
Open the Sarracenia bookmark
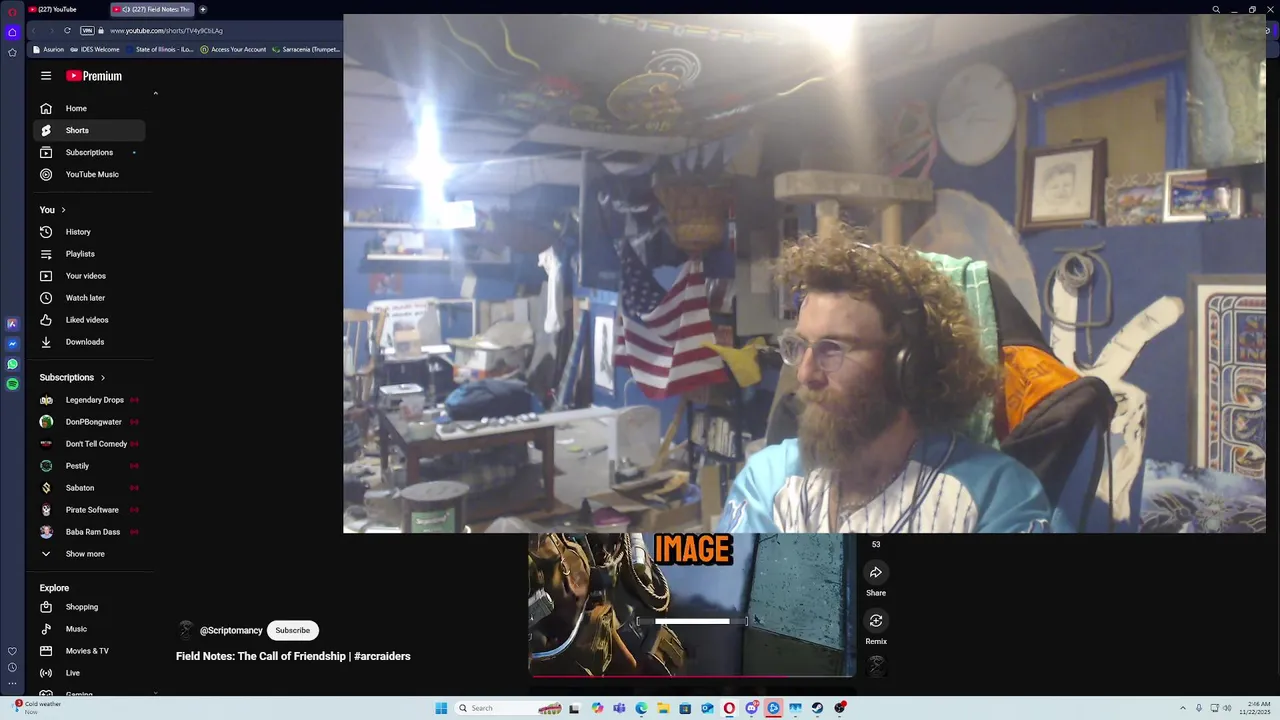coord(306,49)
